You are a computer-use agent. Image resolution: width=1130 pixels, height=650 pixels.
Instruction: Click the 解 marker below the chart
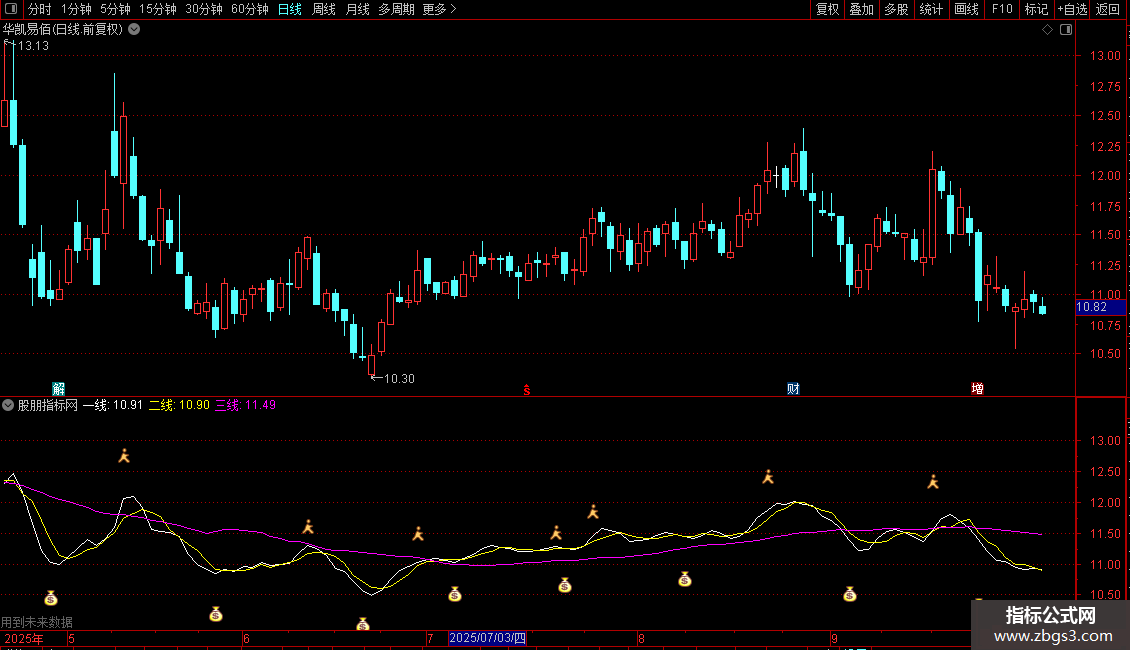point(58,389)
